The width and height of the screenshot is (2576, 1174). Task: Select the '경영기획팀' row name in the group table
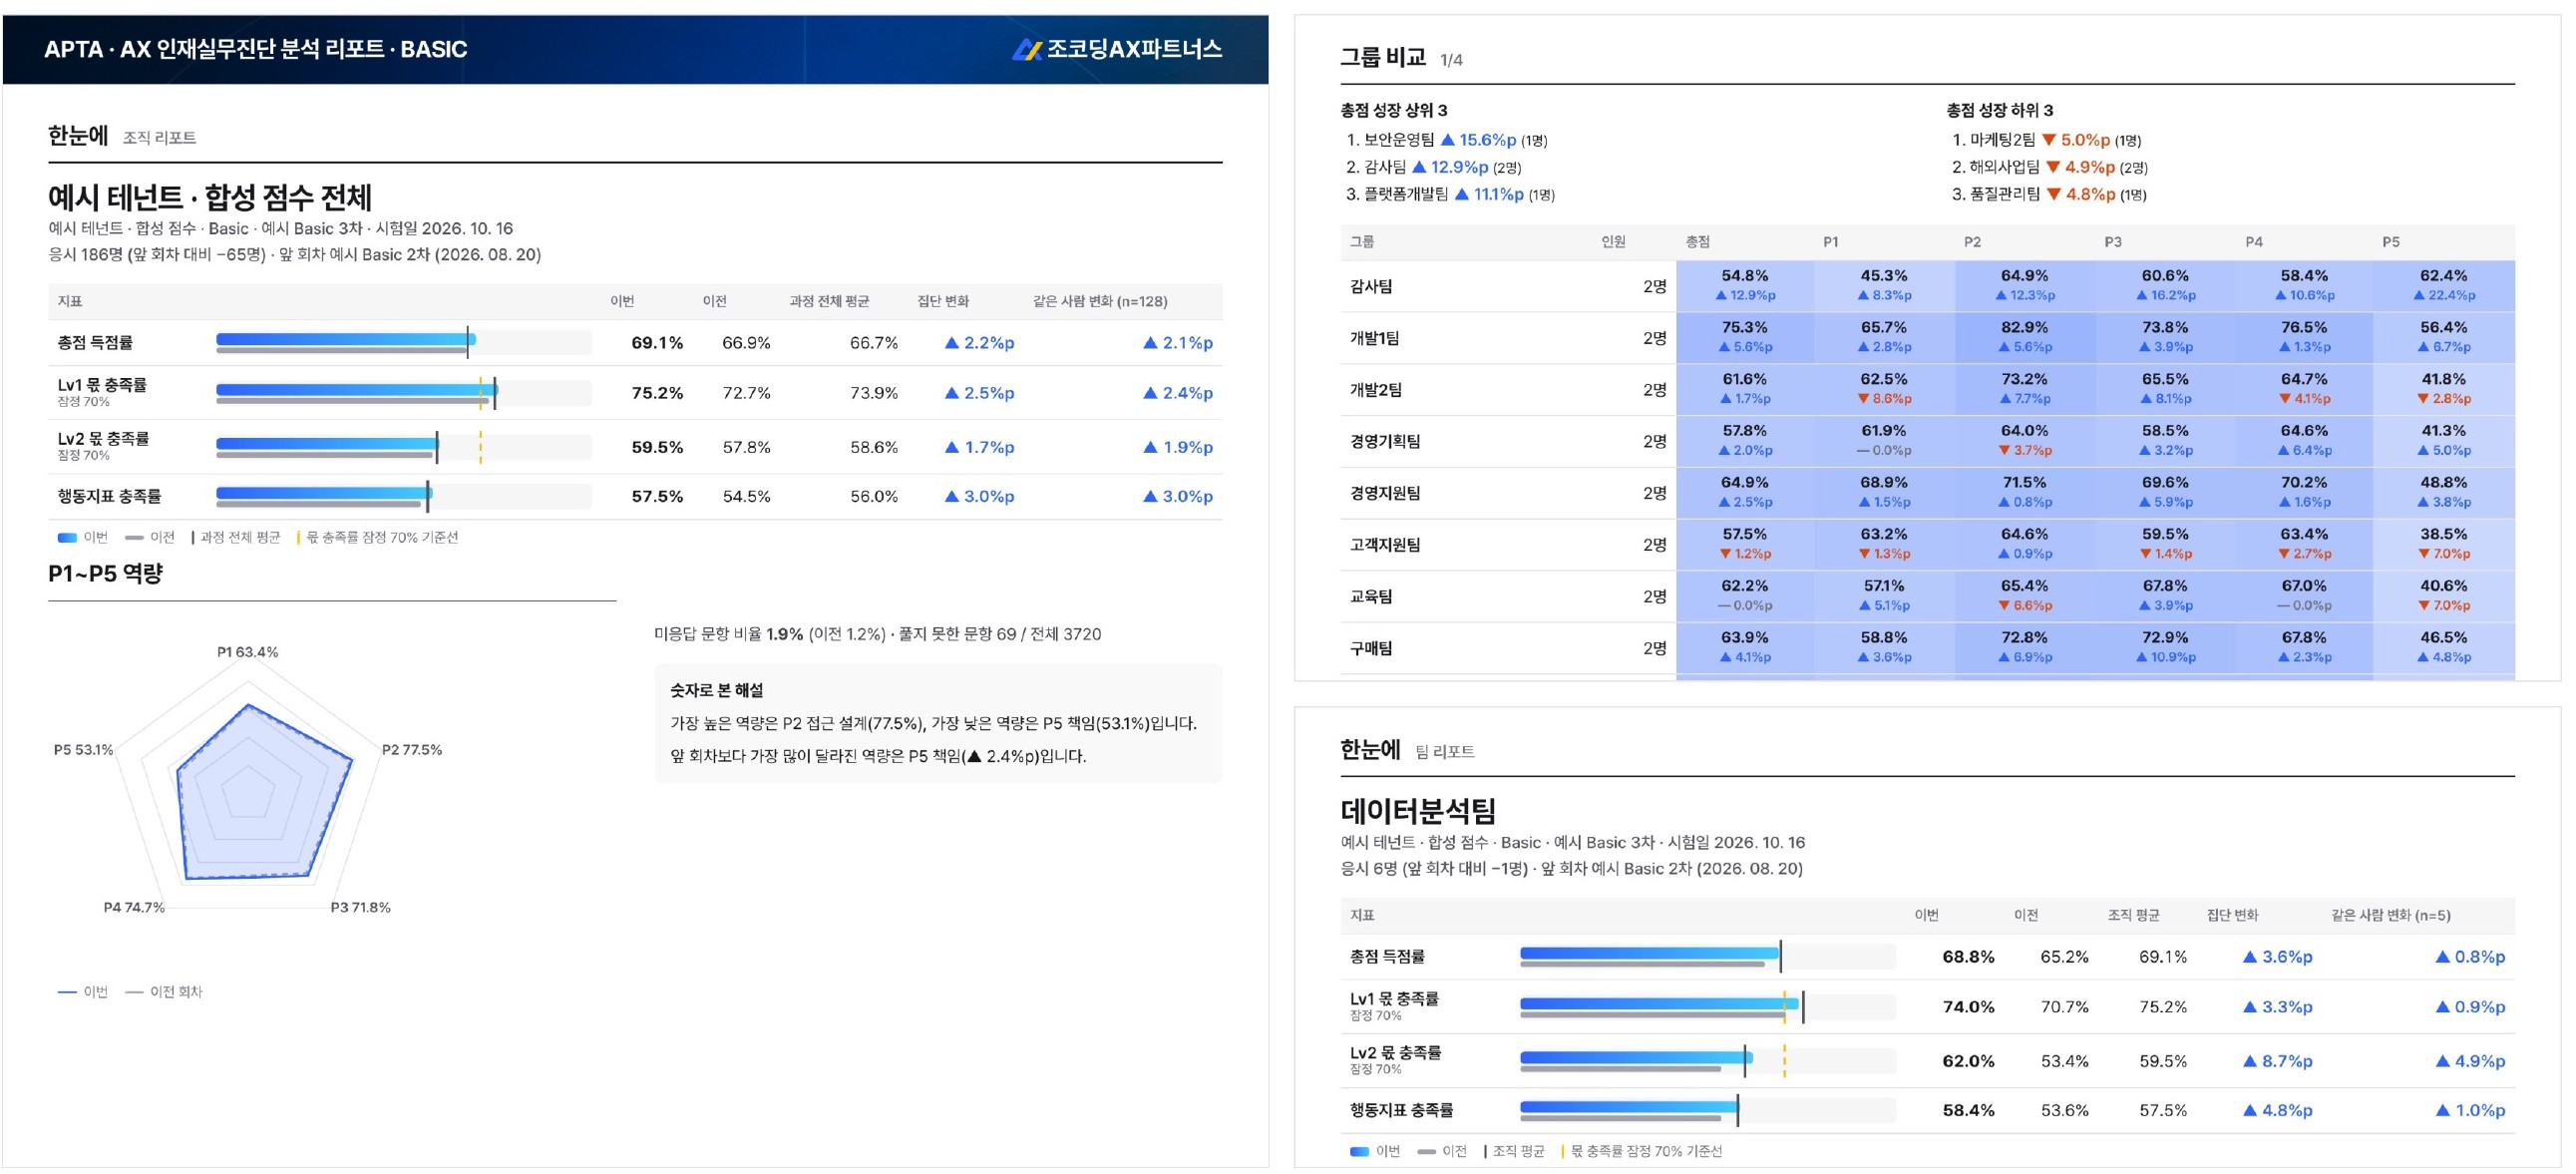(x=1385, y=441)
